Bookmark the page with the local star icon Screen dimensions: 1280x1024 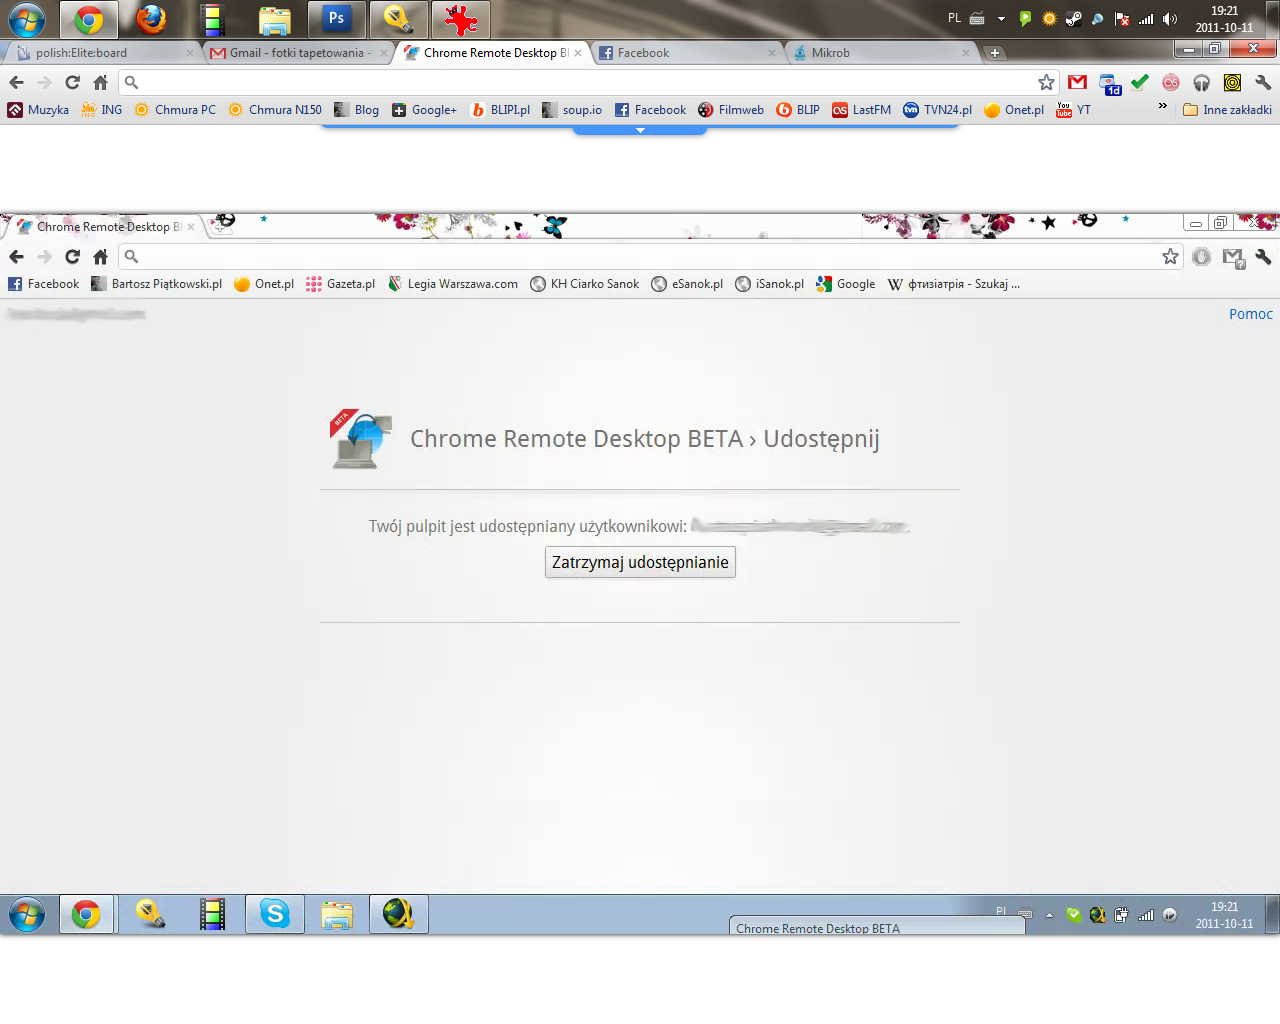coord(1046,82)
